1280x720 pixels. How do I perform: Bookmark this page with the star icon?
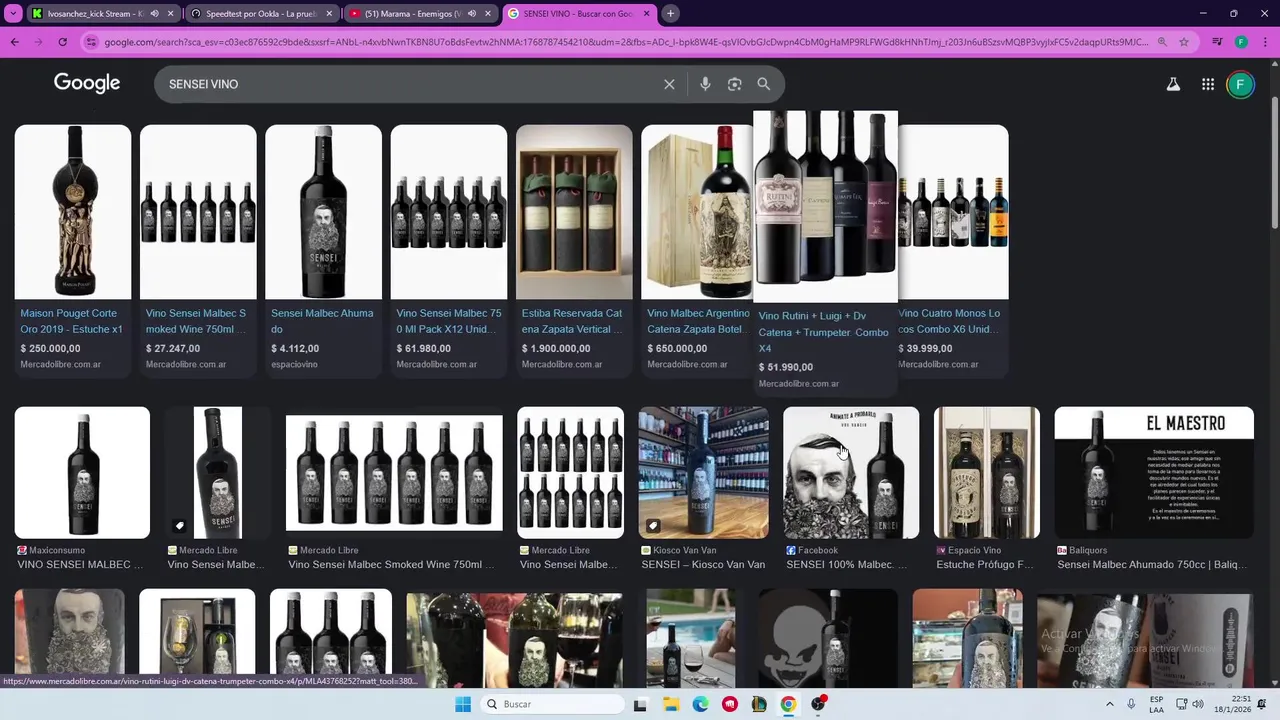[x=1184, y=42]
